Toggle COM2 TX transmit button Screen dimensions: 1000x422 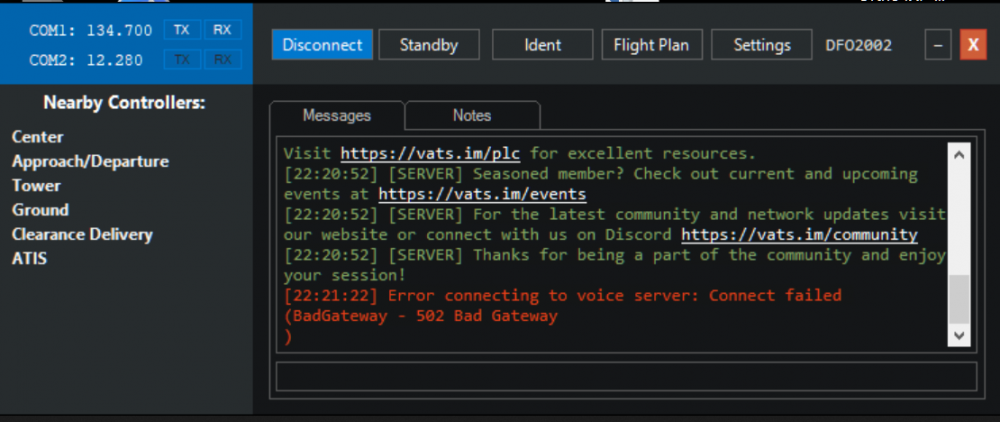tap(181, 60)
